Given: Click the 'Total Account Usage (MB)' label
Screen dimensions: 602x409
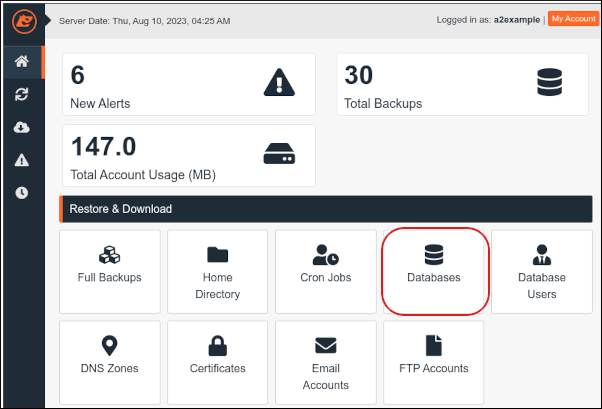Looking at the screenshot, I should pyautogui.click(x=143, y=175).
